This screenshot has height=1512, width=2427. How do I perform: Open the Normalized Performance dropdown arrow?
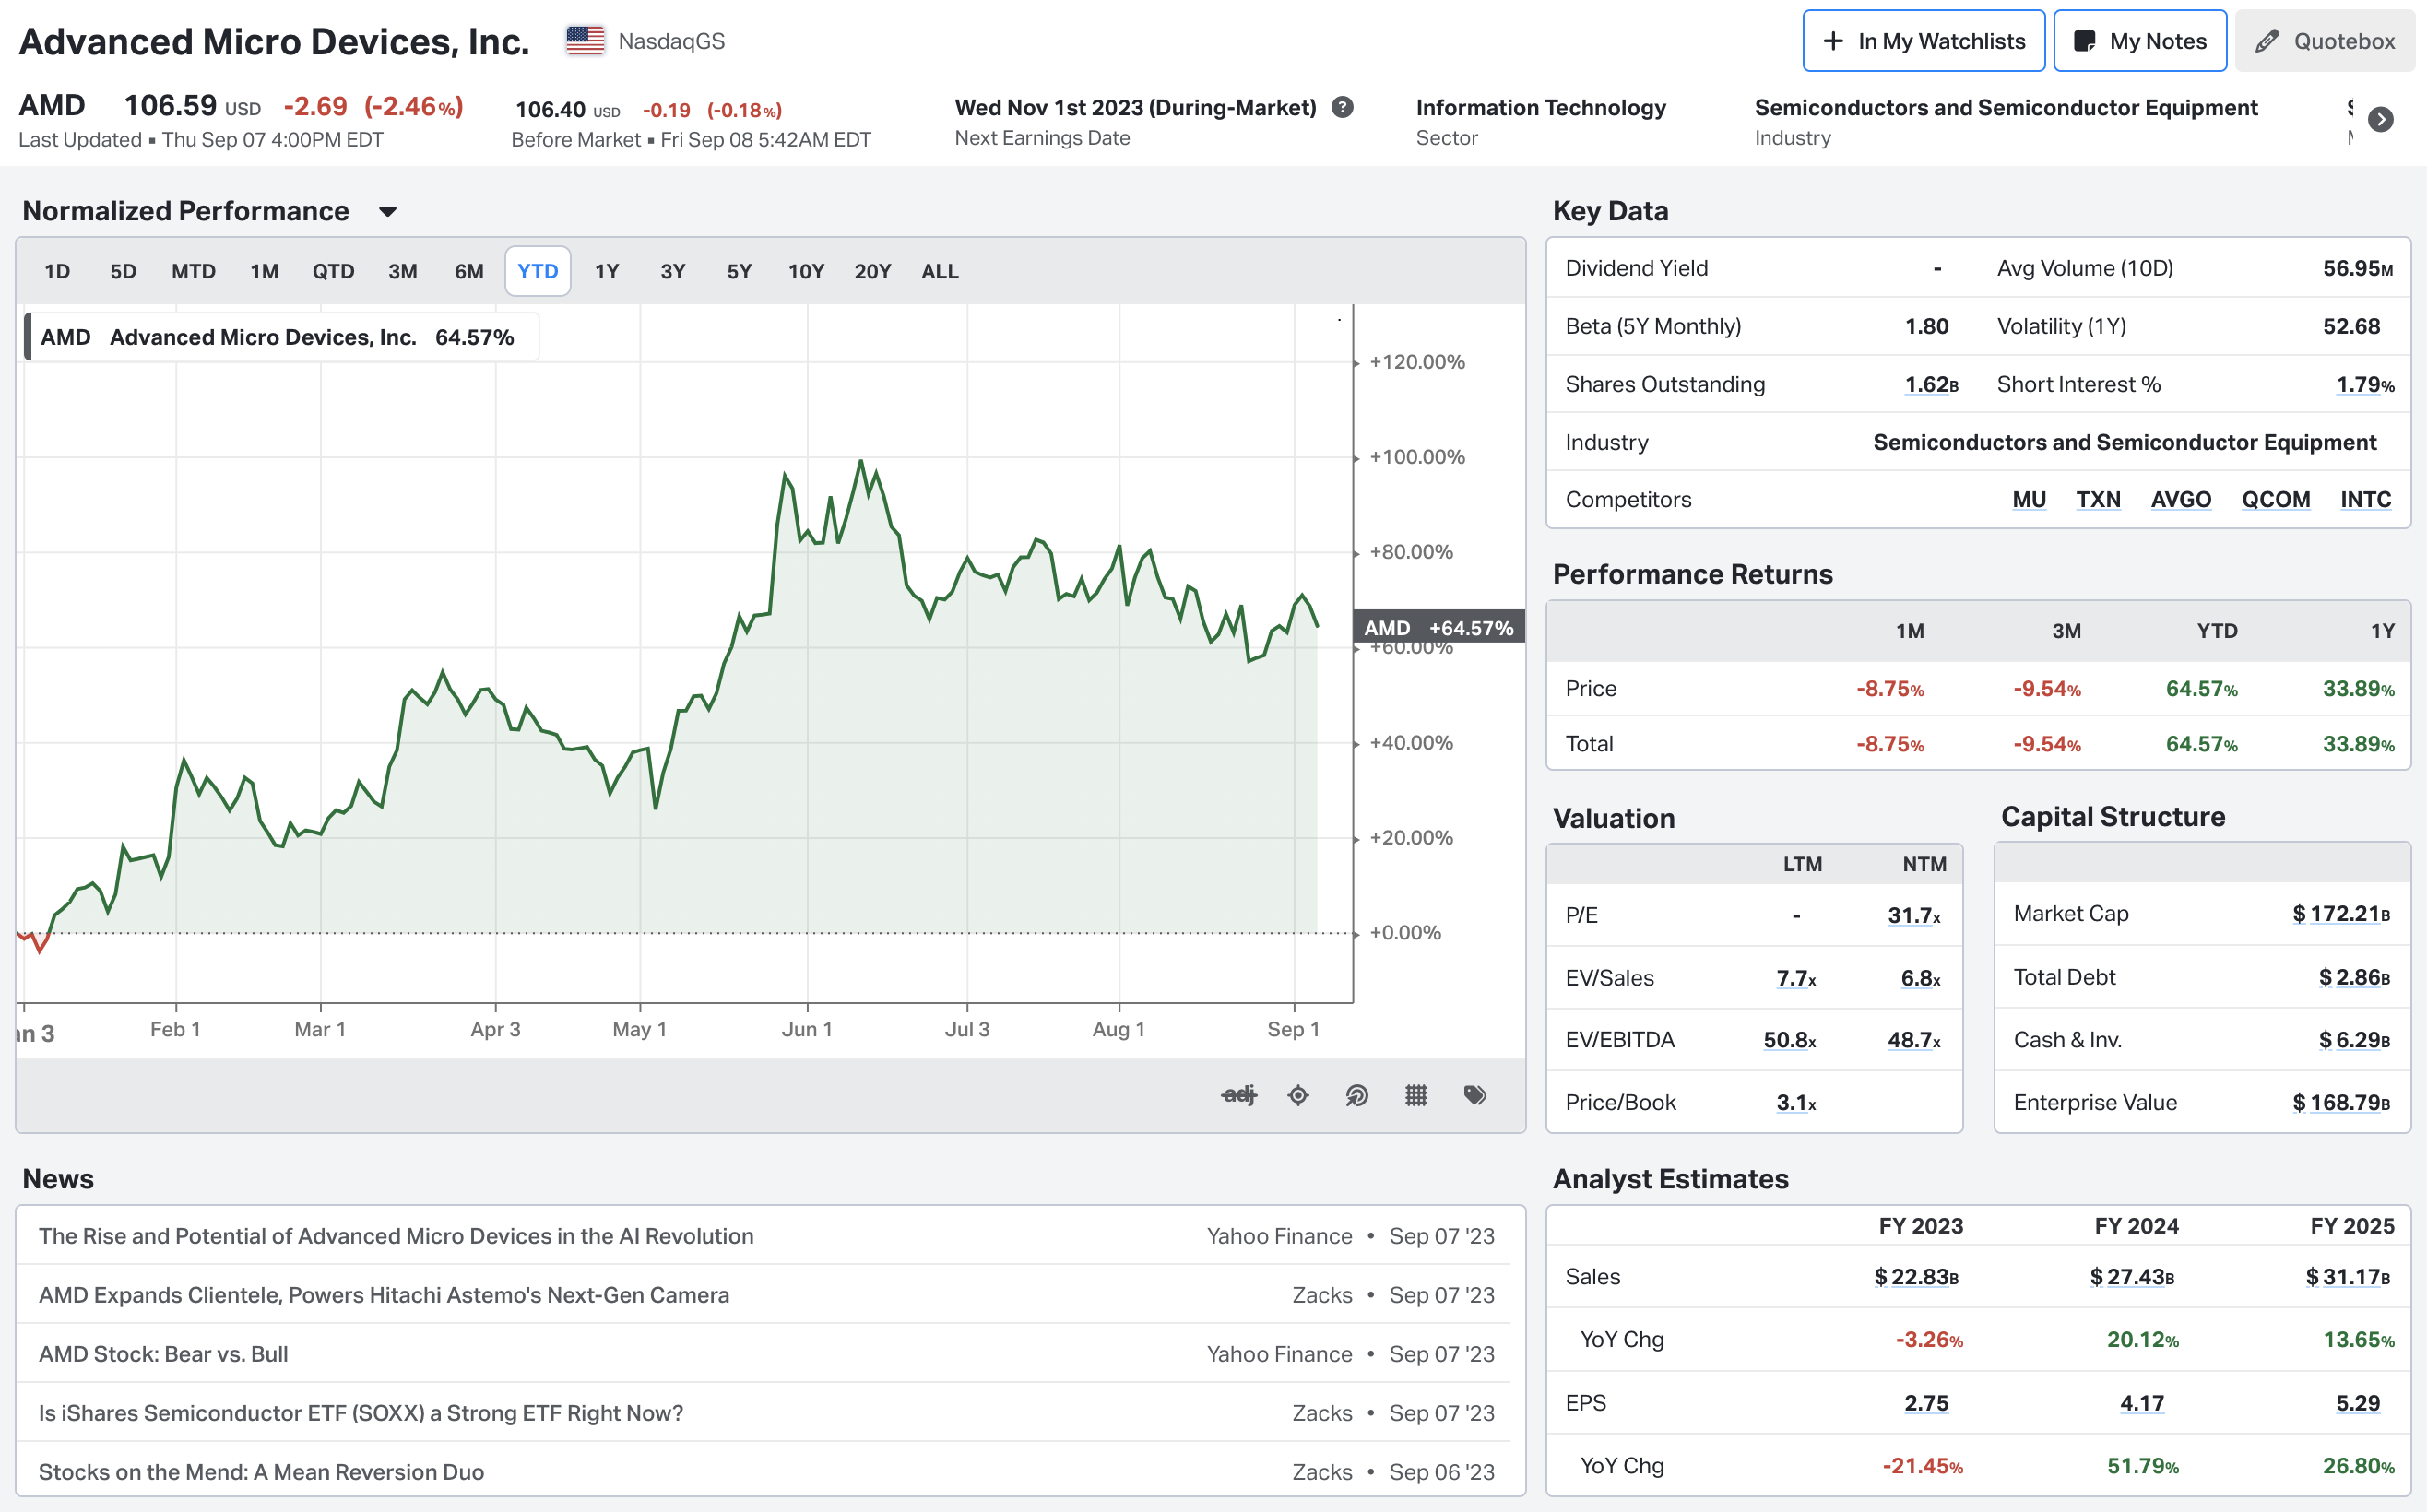[388, 211]
